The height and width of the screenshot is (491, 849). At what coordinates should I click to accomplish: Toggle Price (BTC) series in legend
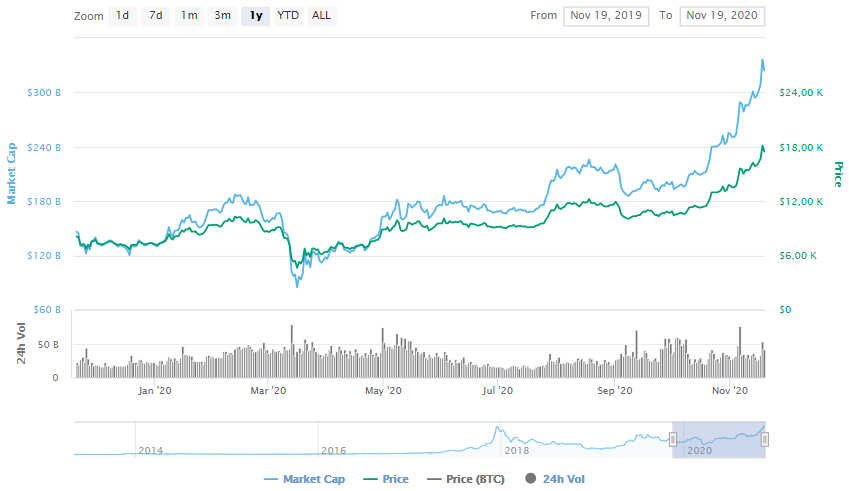[466, 479]
